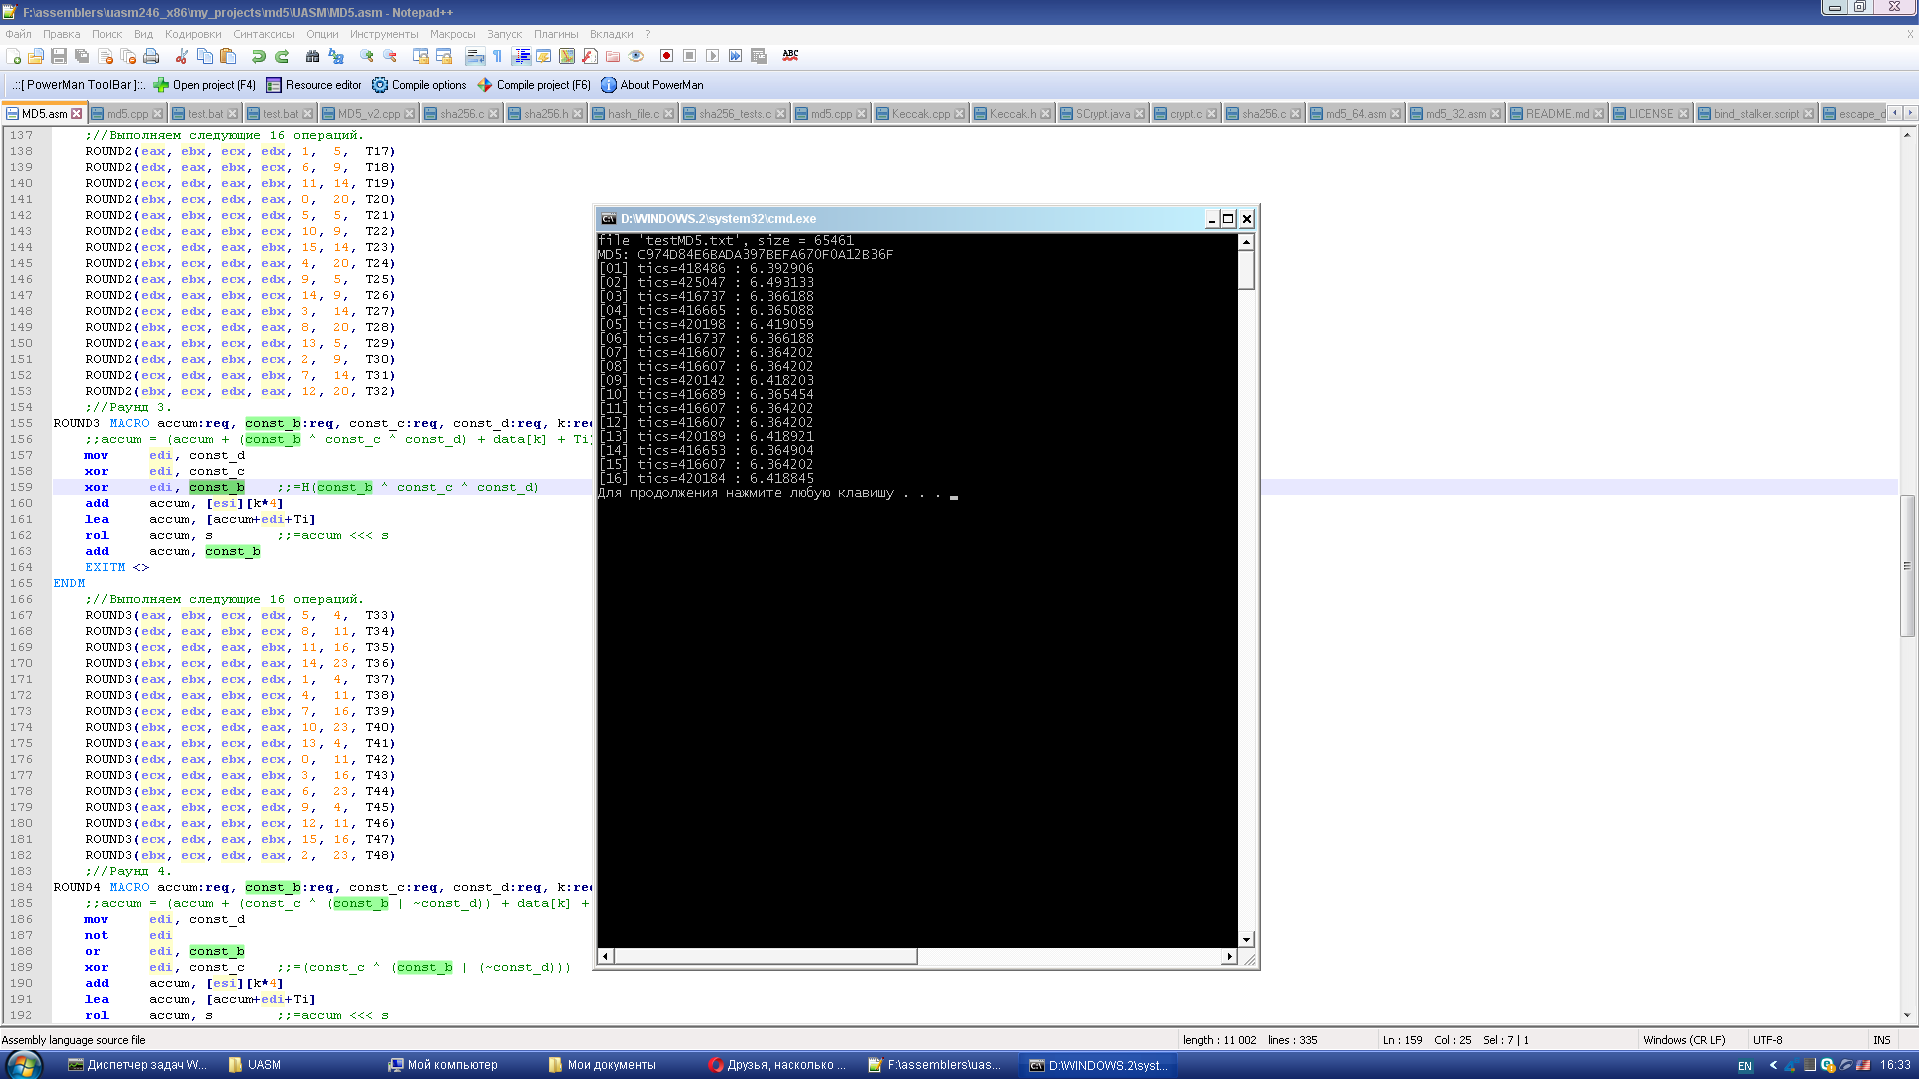Viewport: 1919px width, 1079px height.
Task: Toggle Word Wrap in the toolbar
Action: click(x=475, y=56)
